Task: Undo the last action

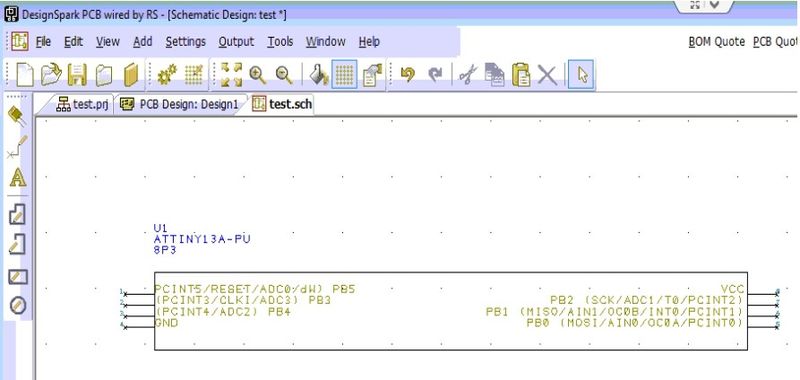Action: 408,75
